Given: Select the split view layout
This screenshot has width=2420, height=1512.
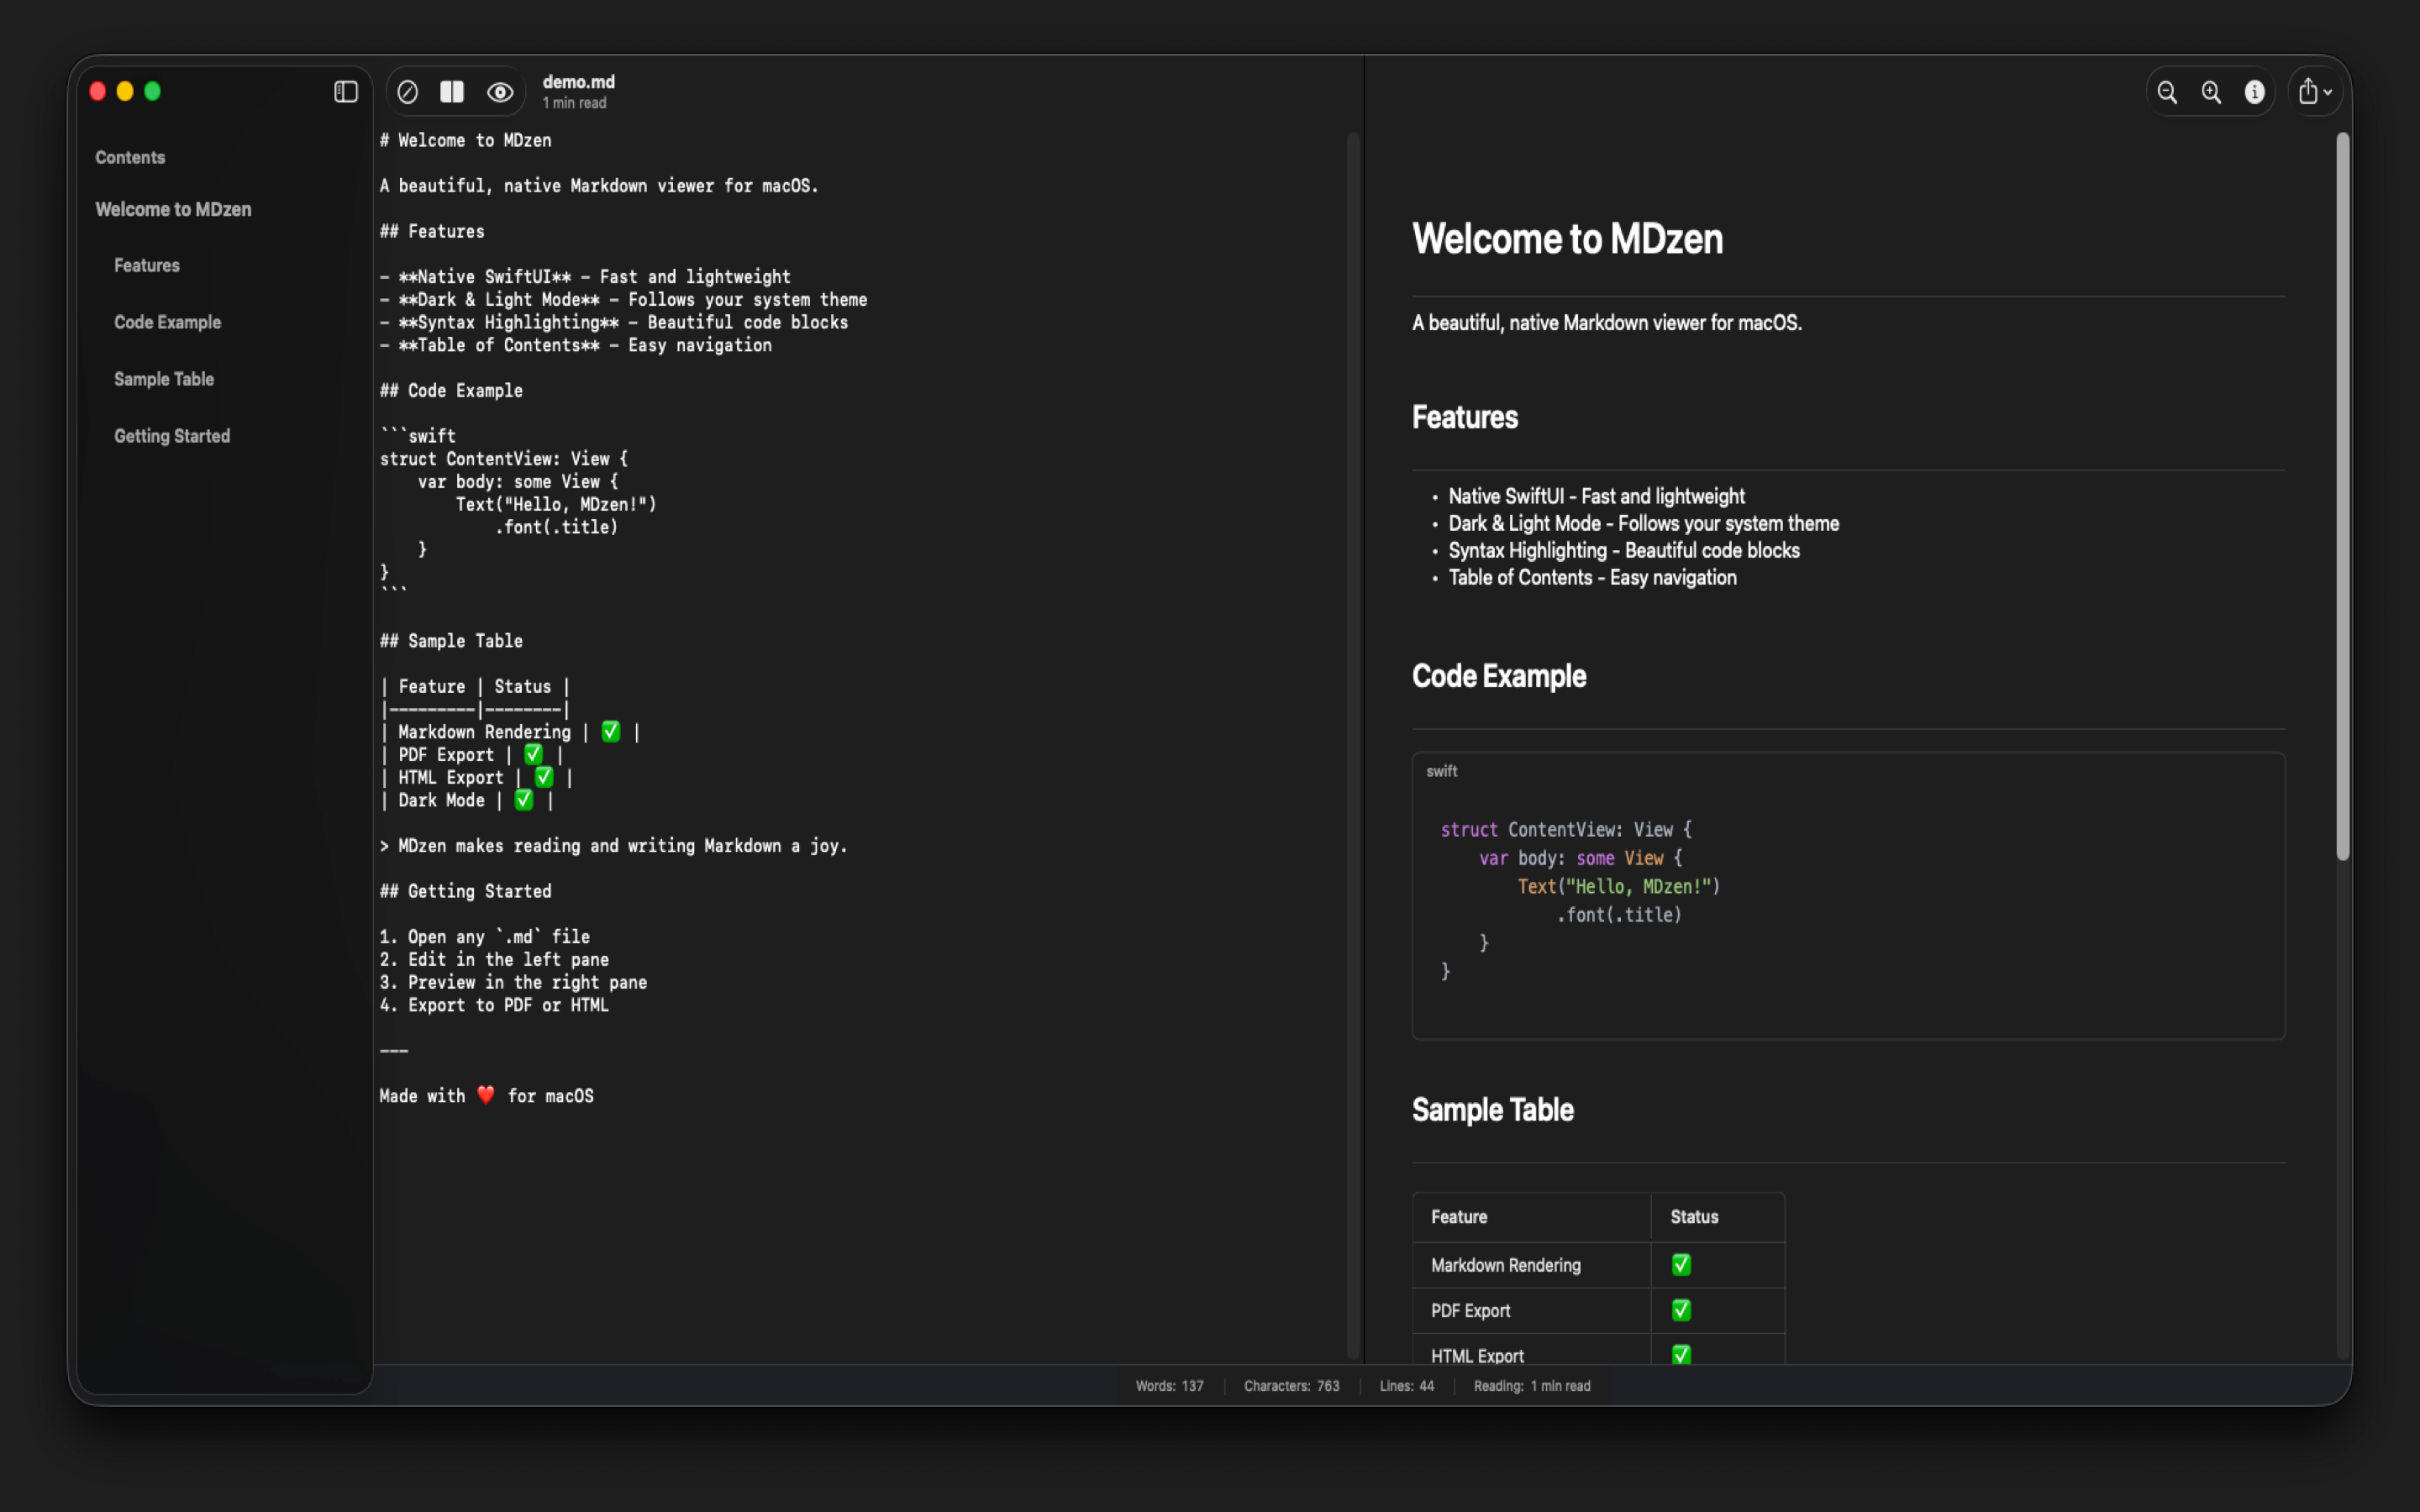Looking at the screenshot, I should [x=452, y=91].
